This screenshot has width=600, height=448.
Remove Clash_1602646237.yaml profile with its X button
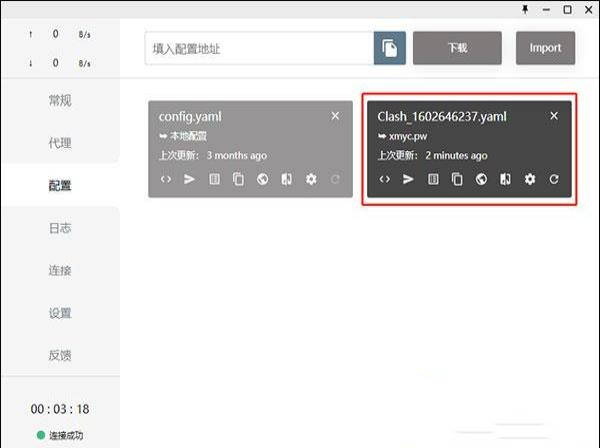point(554,116)
